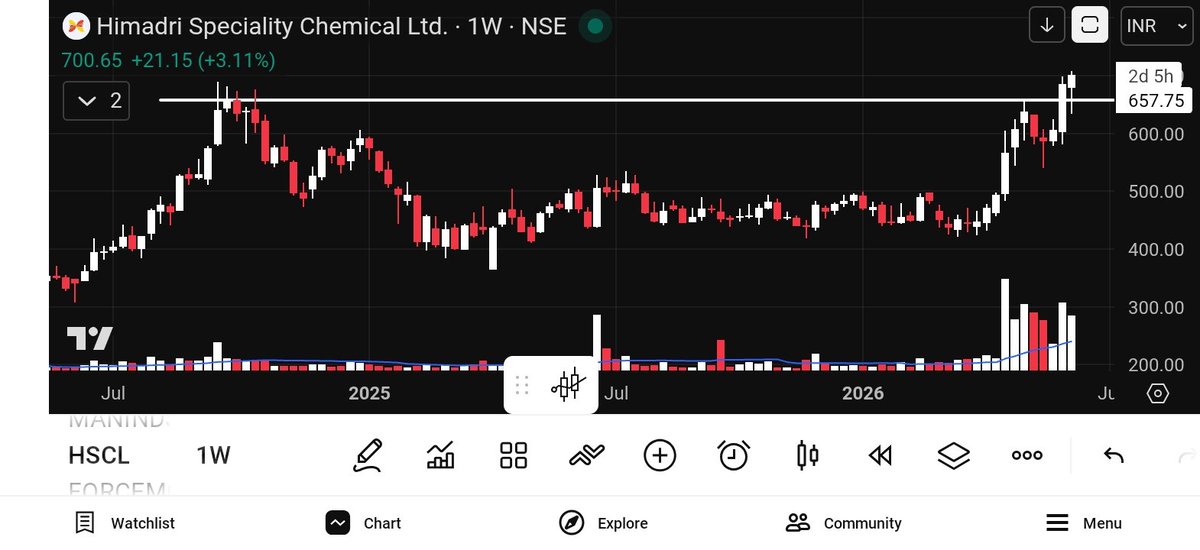Click the 500.00 price scale label
This screenshot has height=550, width=1200.
coord(1156,192)
